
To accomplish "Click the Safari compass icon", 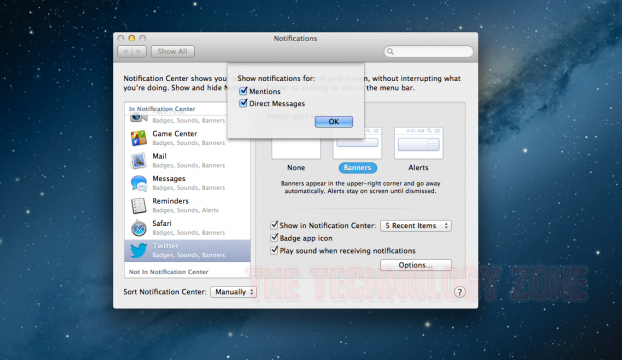I will pyautogui.click(x=138, y=228).
